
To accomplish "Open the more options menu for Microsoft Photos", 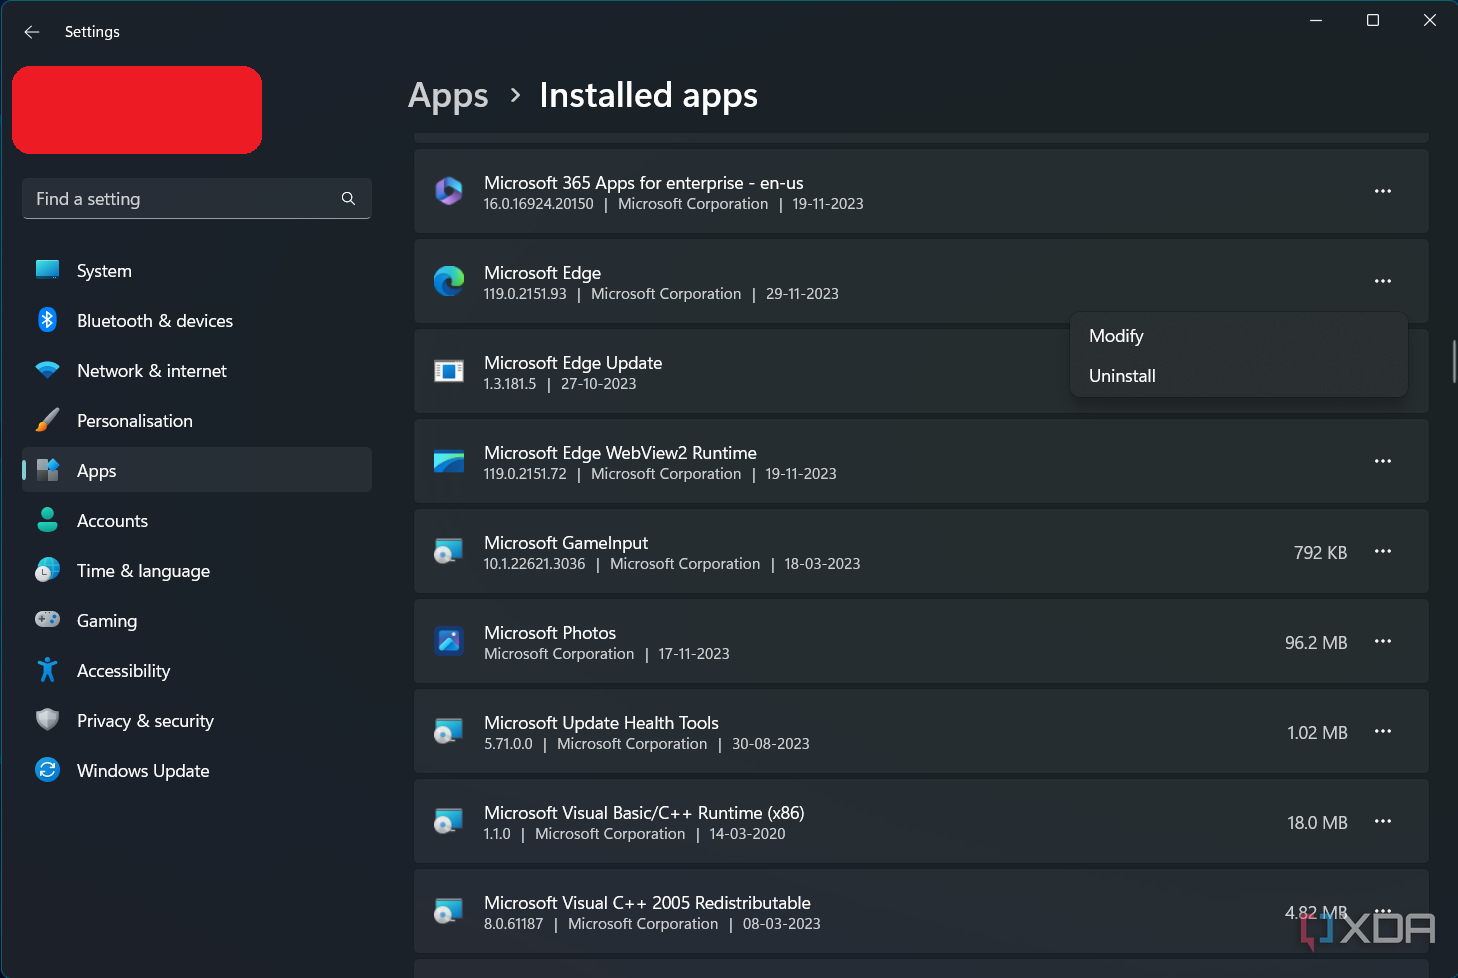I will pyautogui.click(x=1383, y=641).
